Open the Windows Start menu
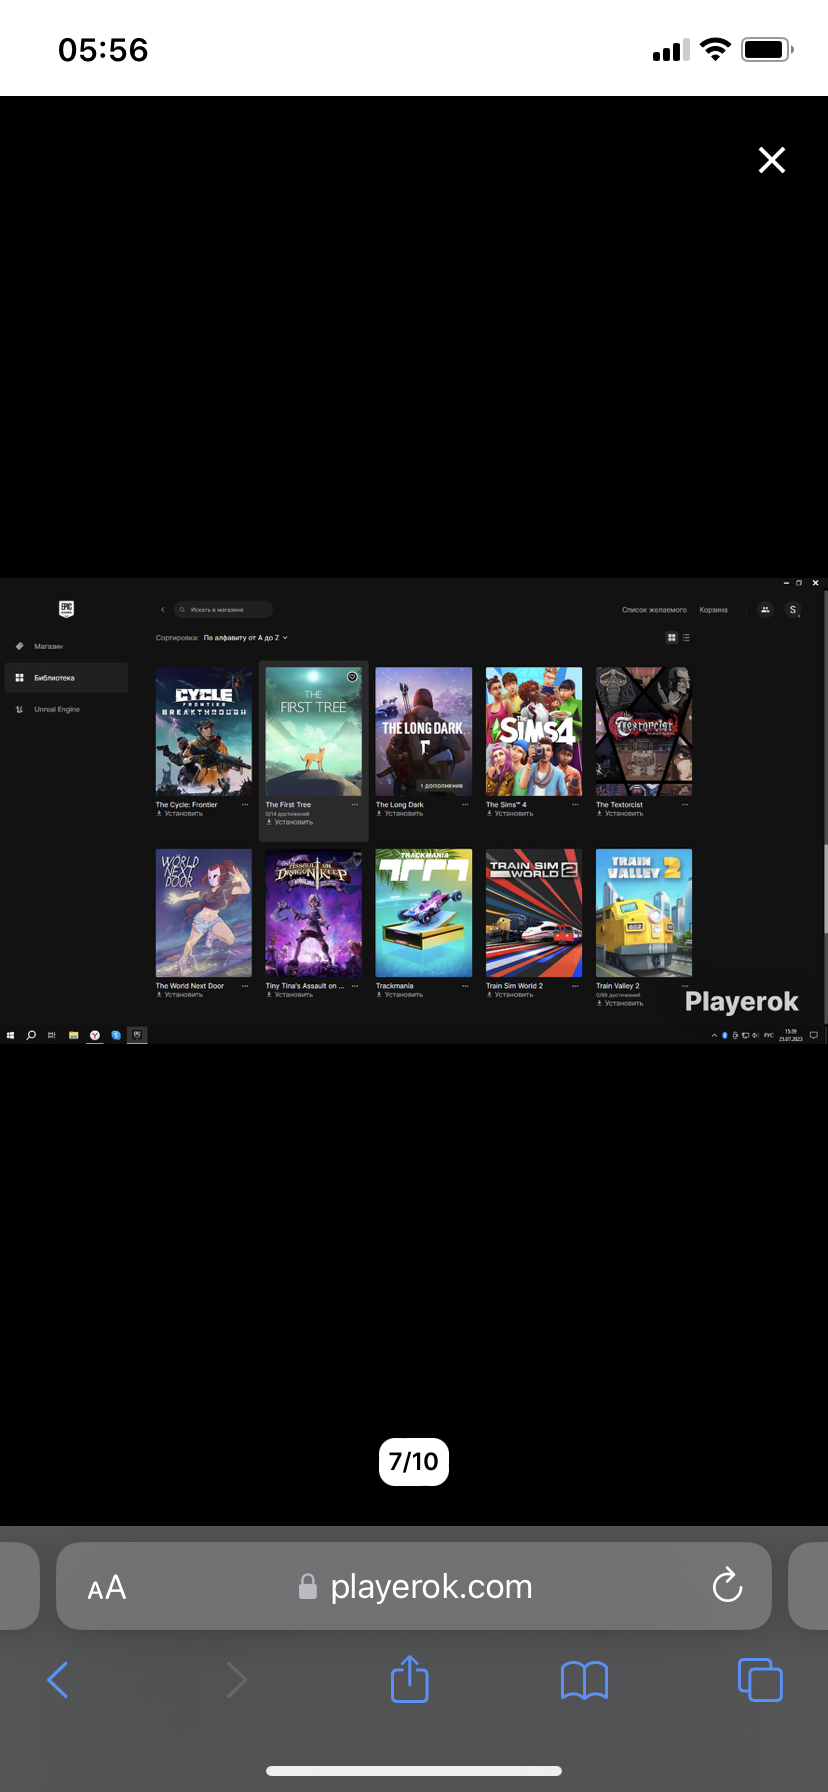The height and width of the screenshot is (1792, 828). click(x=10, y=1035)
